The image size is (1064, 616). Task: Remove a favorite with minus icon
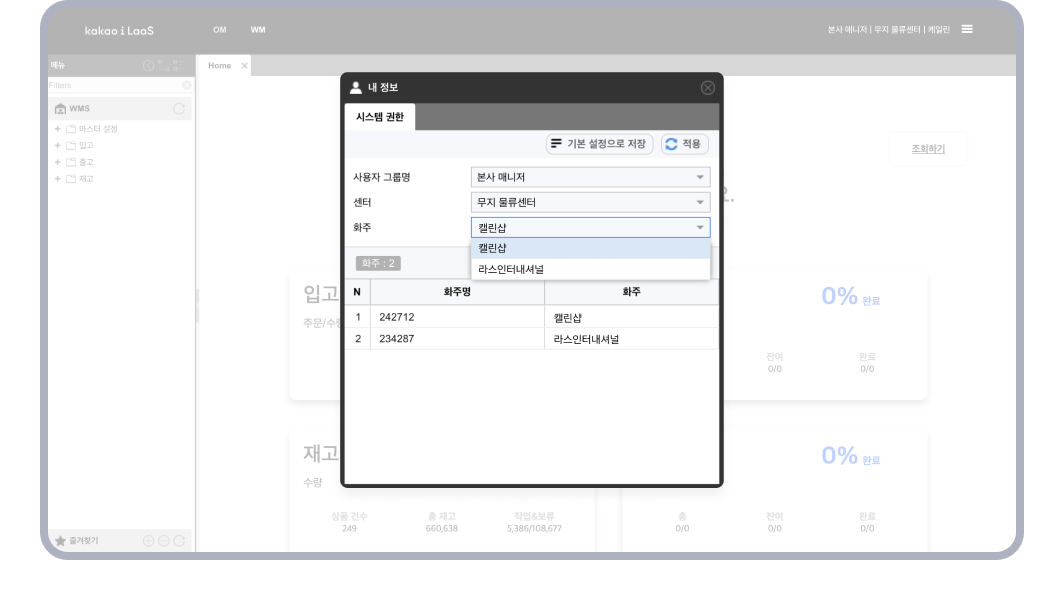pos(164,541)
